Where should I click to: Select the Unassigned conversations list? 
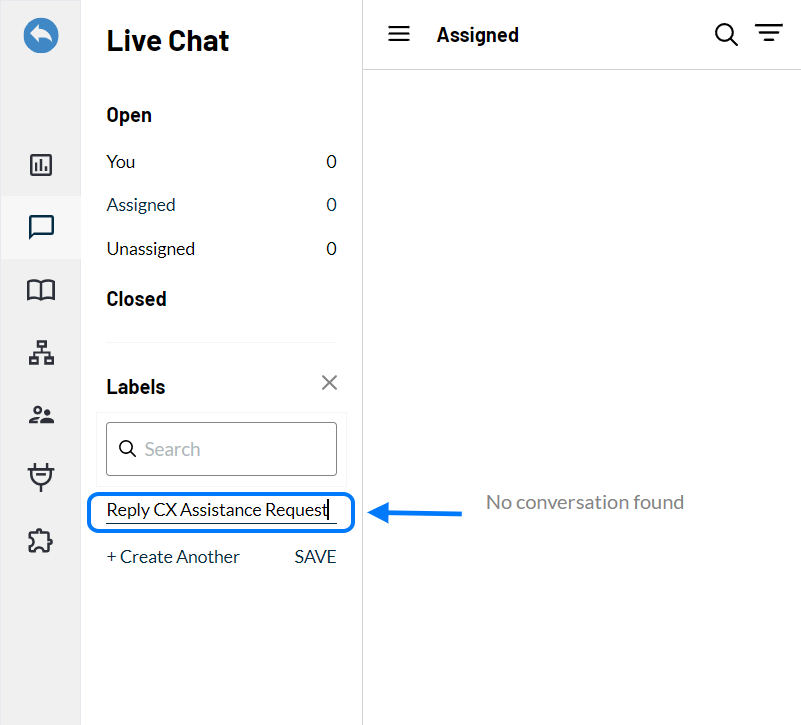(x=221, y=249)
